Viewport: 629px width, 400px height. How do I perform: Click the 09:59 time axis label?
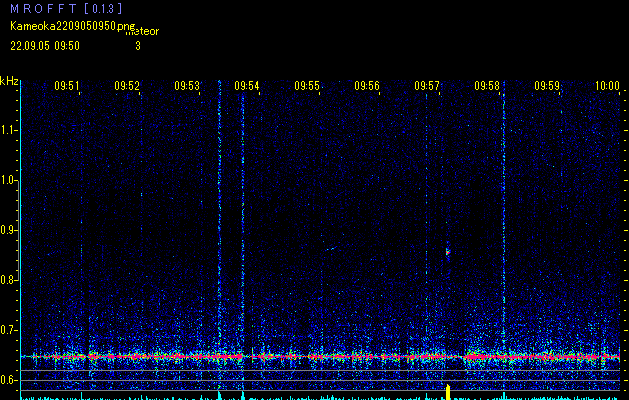[x=547, y=86]
